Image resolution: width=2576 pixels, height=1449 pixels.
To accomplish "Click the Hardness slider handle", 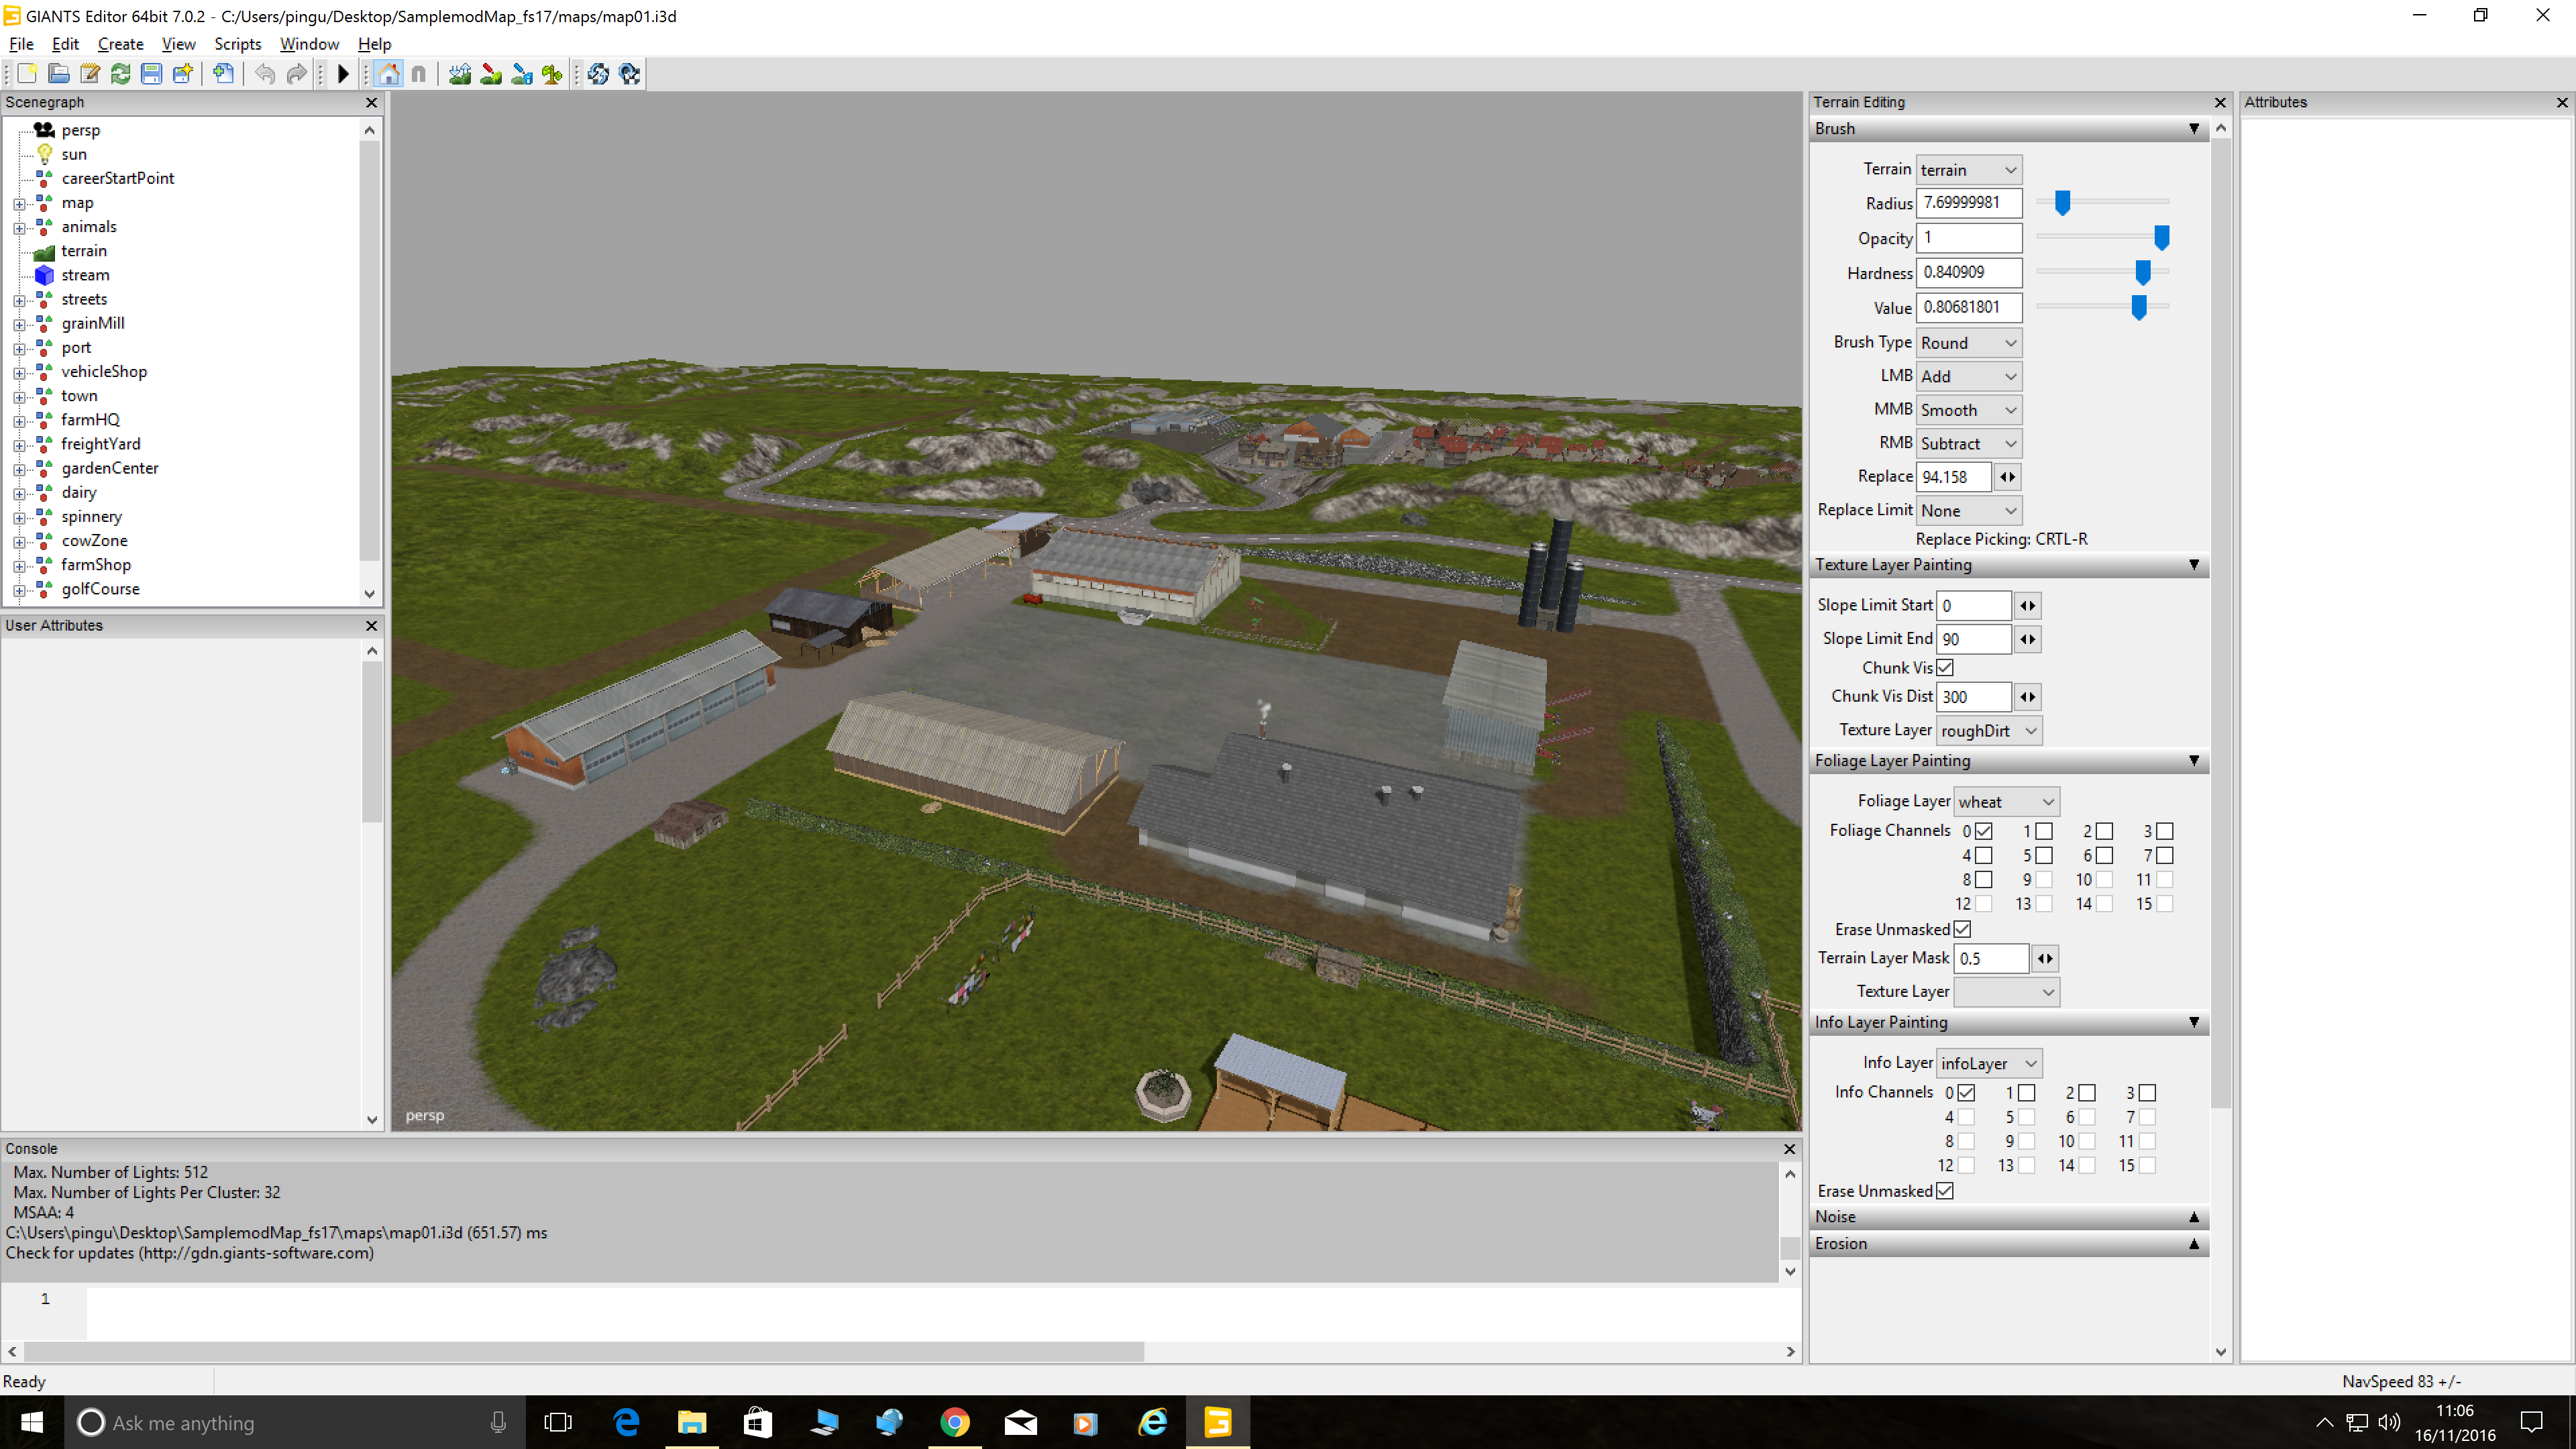I will (2143, 272).
